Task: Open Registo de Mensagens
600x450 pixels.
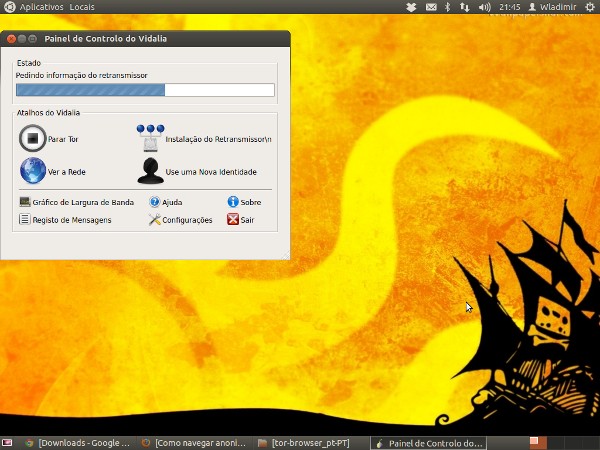Action: 65,220
